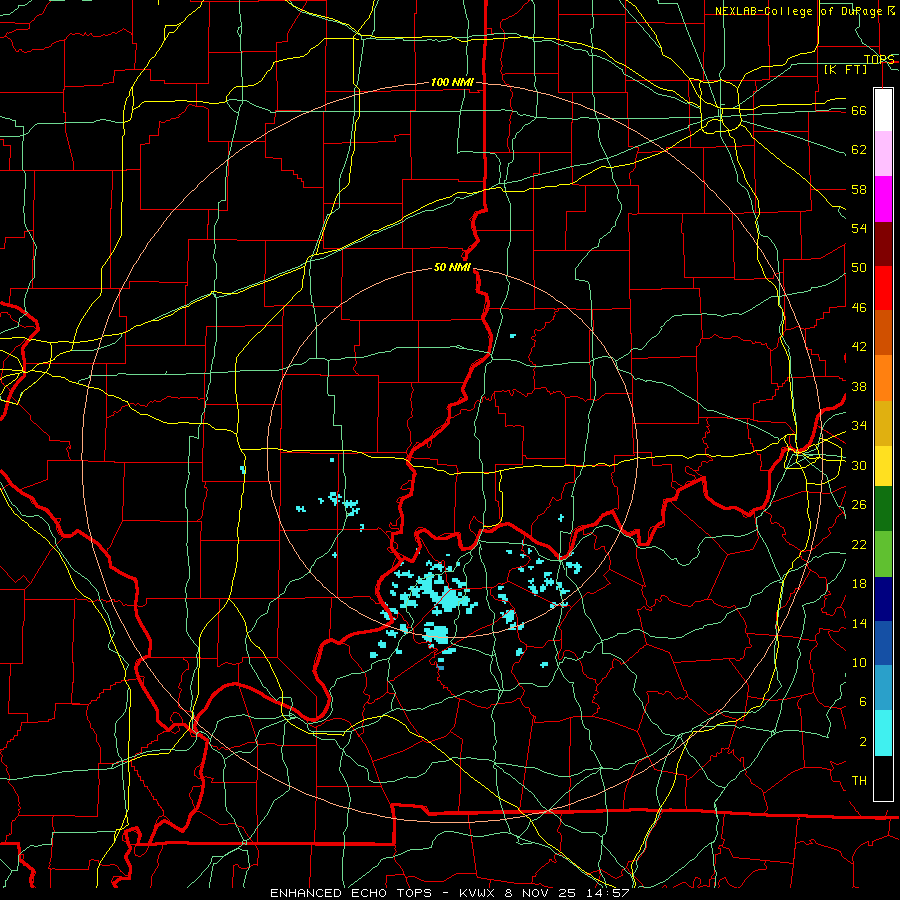Click the legend value 14
The width and height of the screenshot is (900, 900).
click(x=859, y=623)
